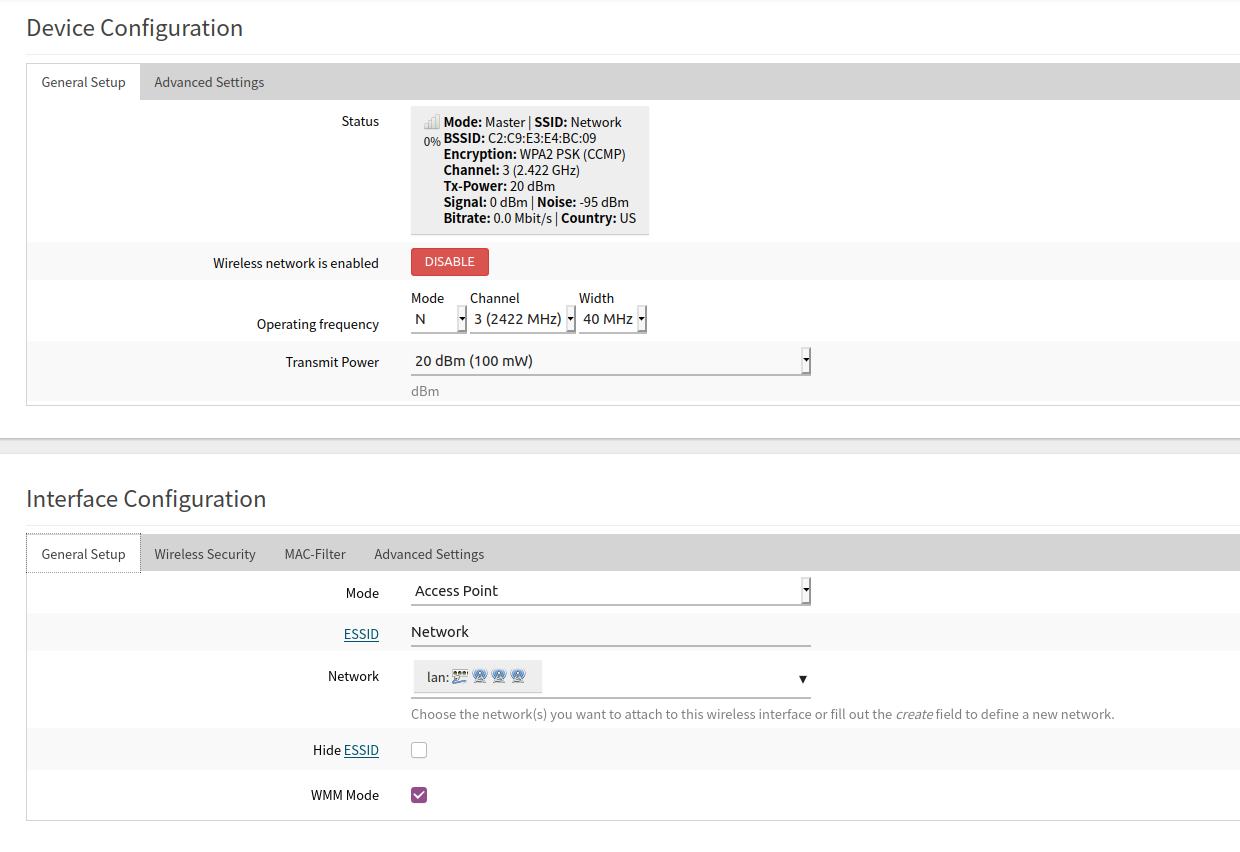Click the last wireless antenna icon in Network
The height and width of the screenshot is (852, 1240).
pyautogui.click(x=518, y=677)
